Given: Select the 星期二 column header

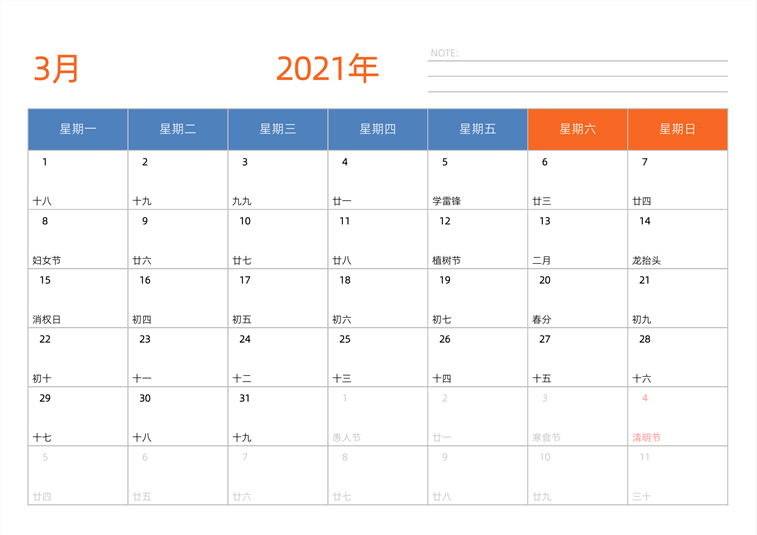Looking at the screenshot, I should click(x=178, y=129).
